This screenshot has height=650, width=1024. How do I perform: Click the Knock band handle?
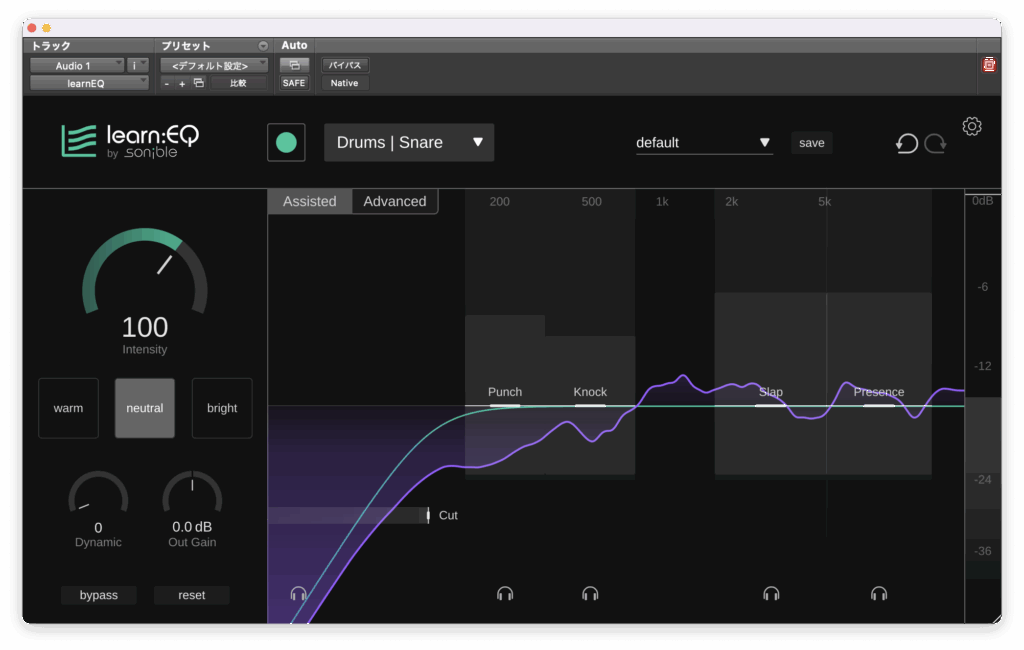pos(590,406)
